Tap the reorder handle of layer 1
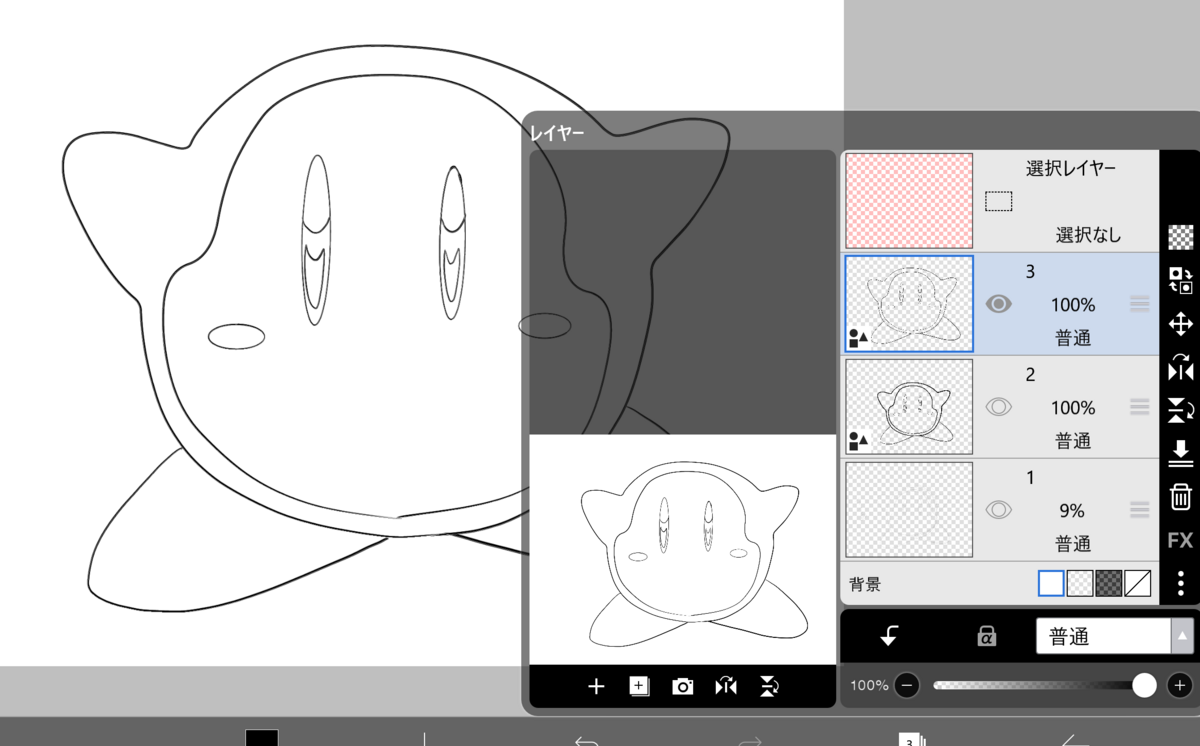Image resolution: width=1200 pixels, height=746 pixels. 1139,510
